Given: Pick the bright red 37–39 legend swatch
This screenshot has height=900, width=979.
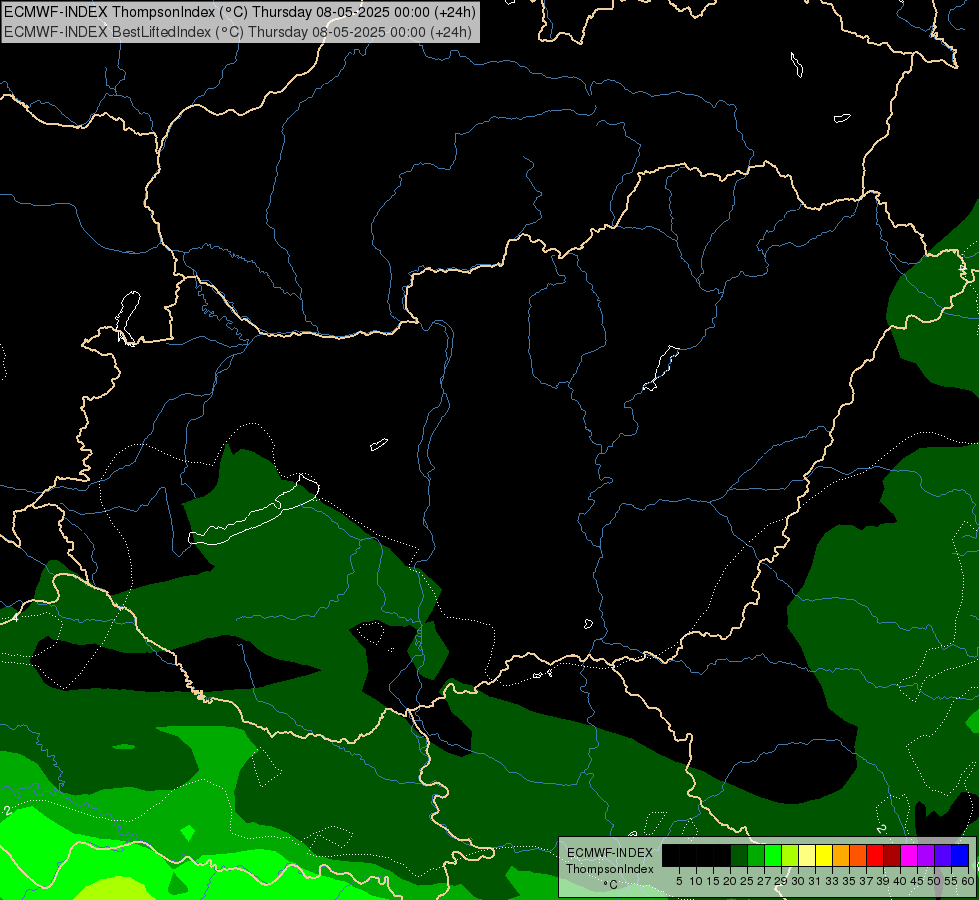Looking at the screenshot, I should [x=875, y=855].
